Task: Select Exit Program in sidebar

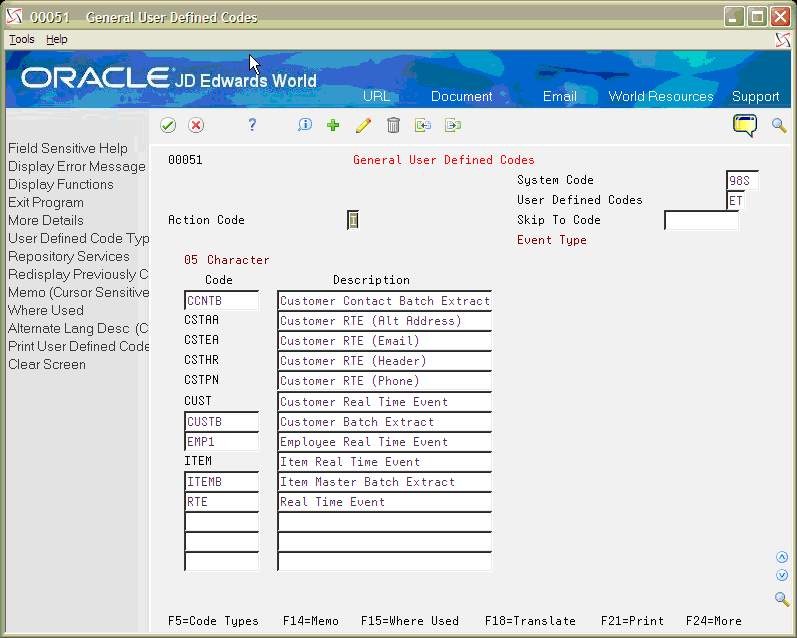Action: tap(46, 202)
